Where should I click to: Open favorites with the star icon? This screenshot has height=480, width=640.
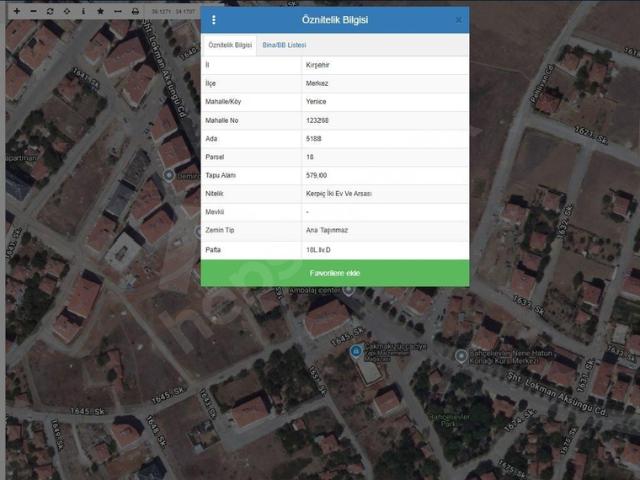click(100, 11)
